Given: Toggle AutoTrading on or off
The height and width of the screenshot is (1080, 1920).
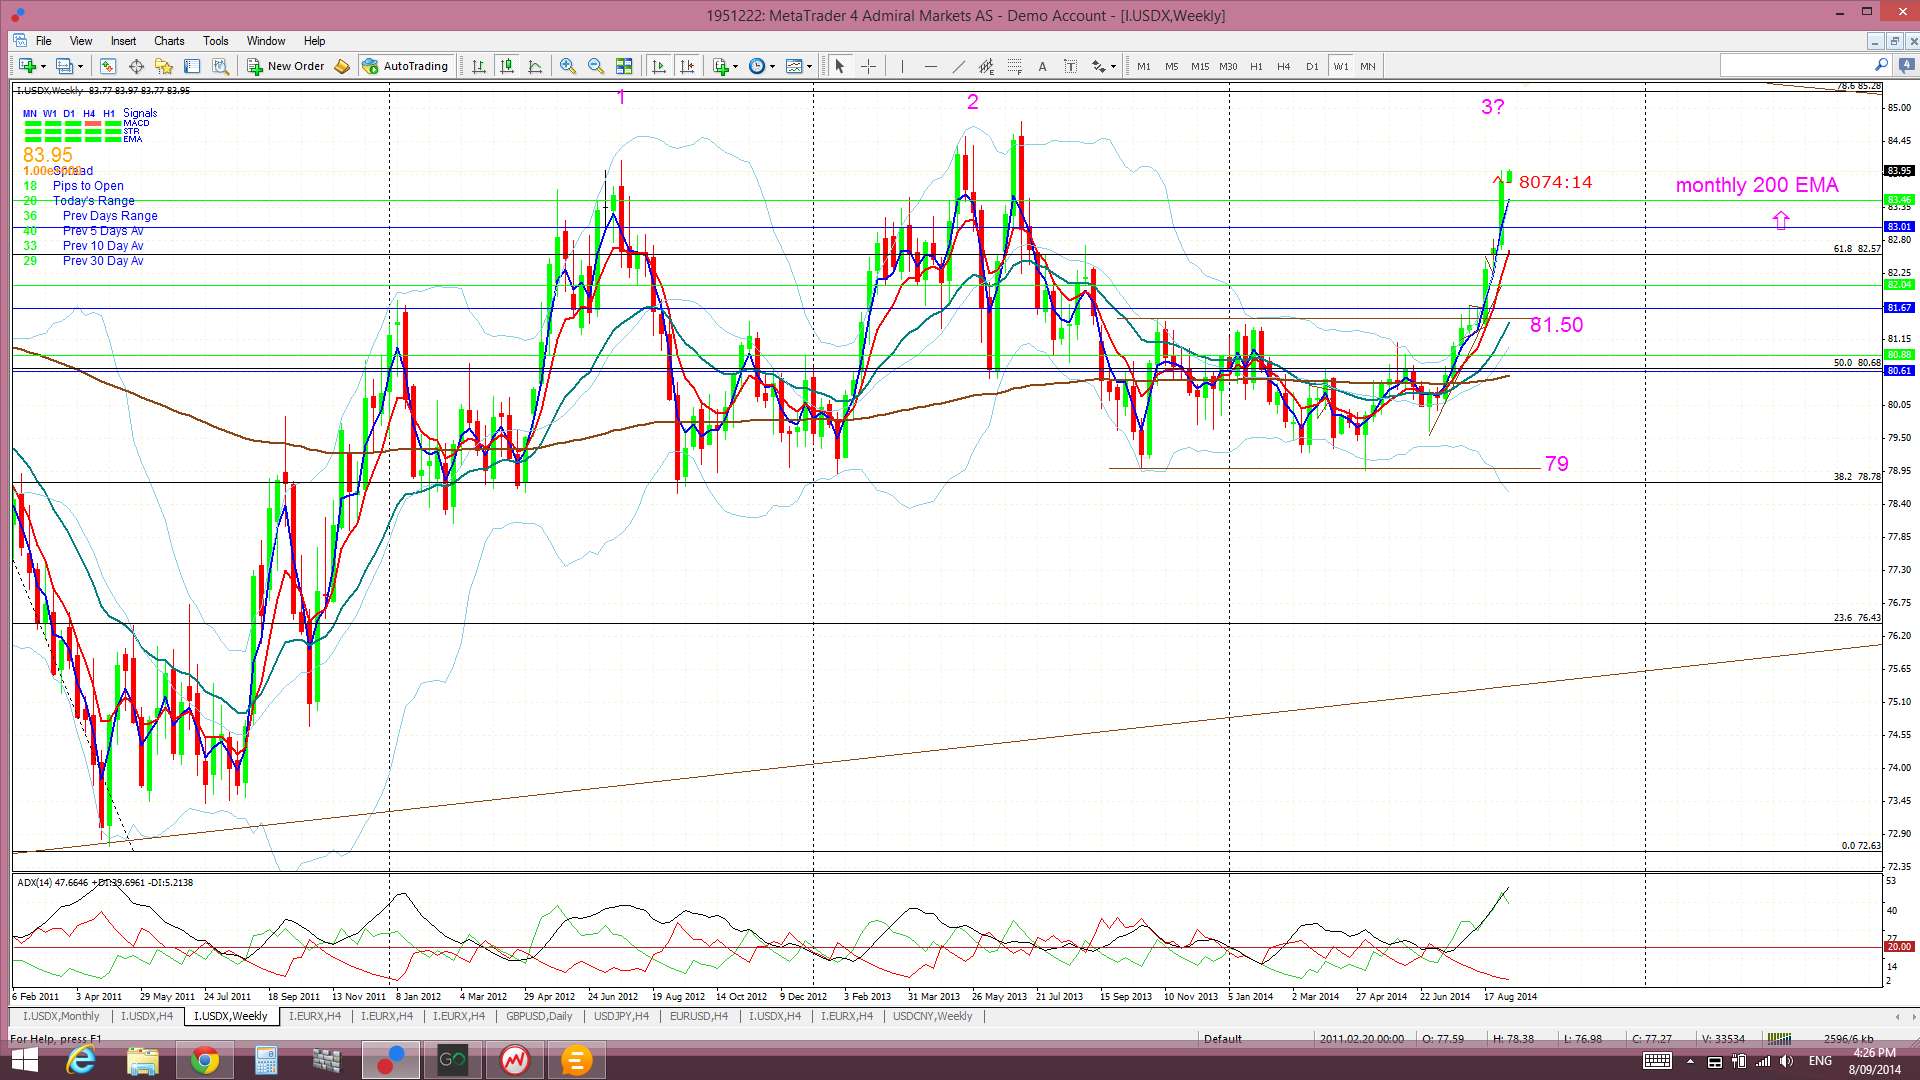Looking at the screenshot, I should pyautogui.click(x=406, y=66).
